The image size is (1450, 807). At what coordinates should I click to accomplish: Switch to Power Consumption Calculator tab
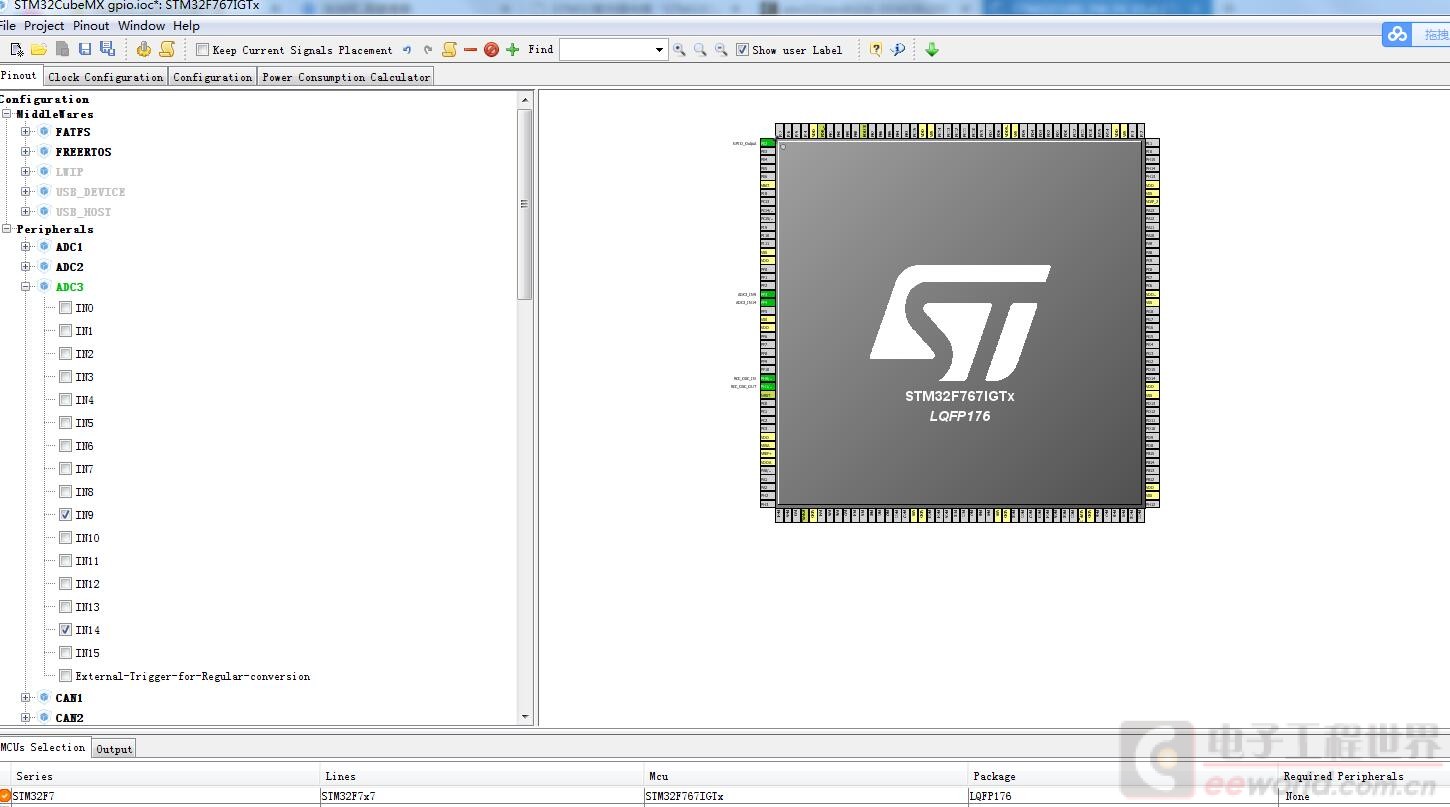346,76
